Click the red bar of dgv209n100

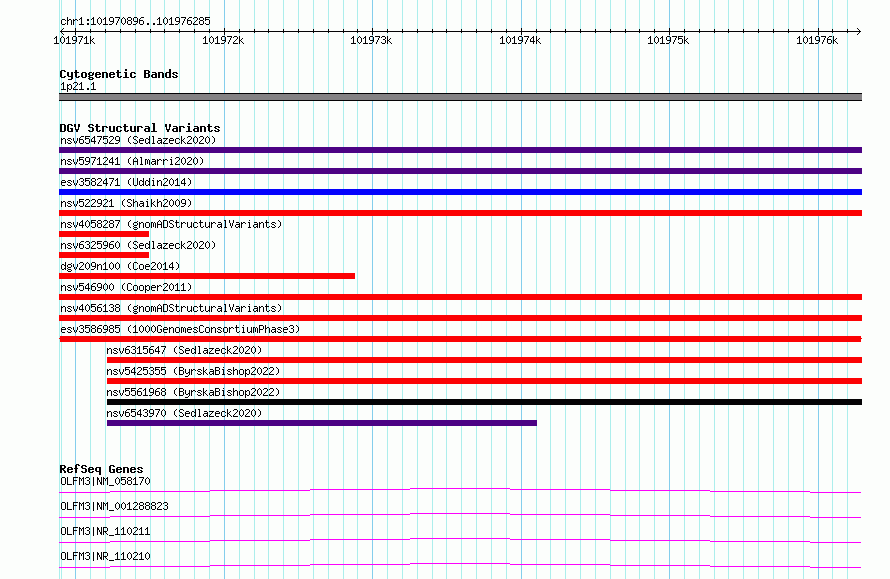pos(207,276)
